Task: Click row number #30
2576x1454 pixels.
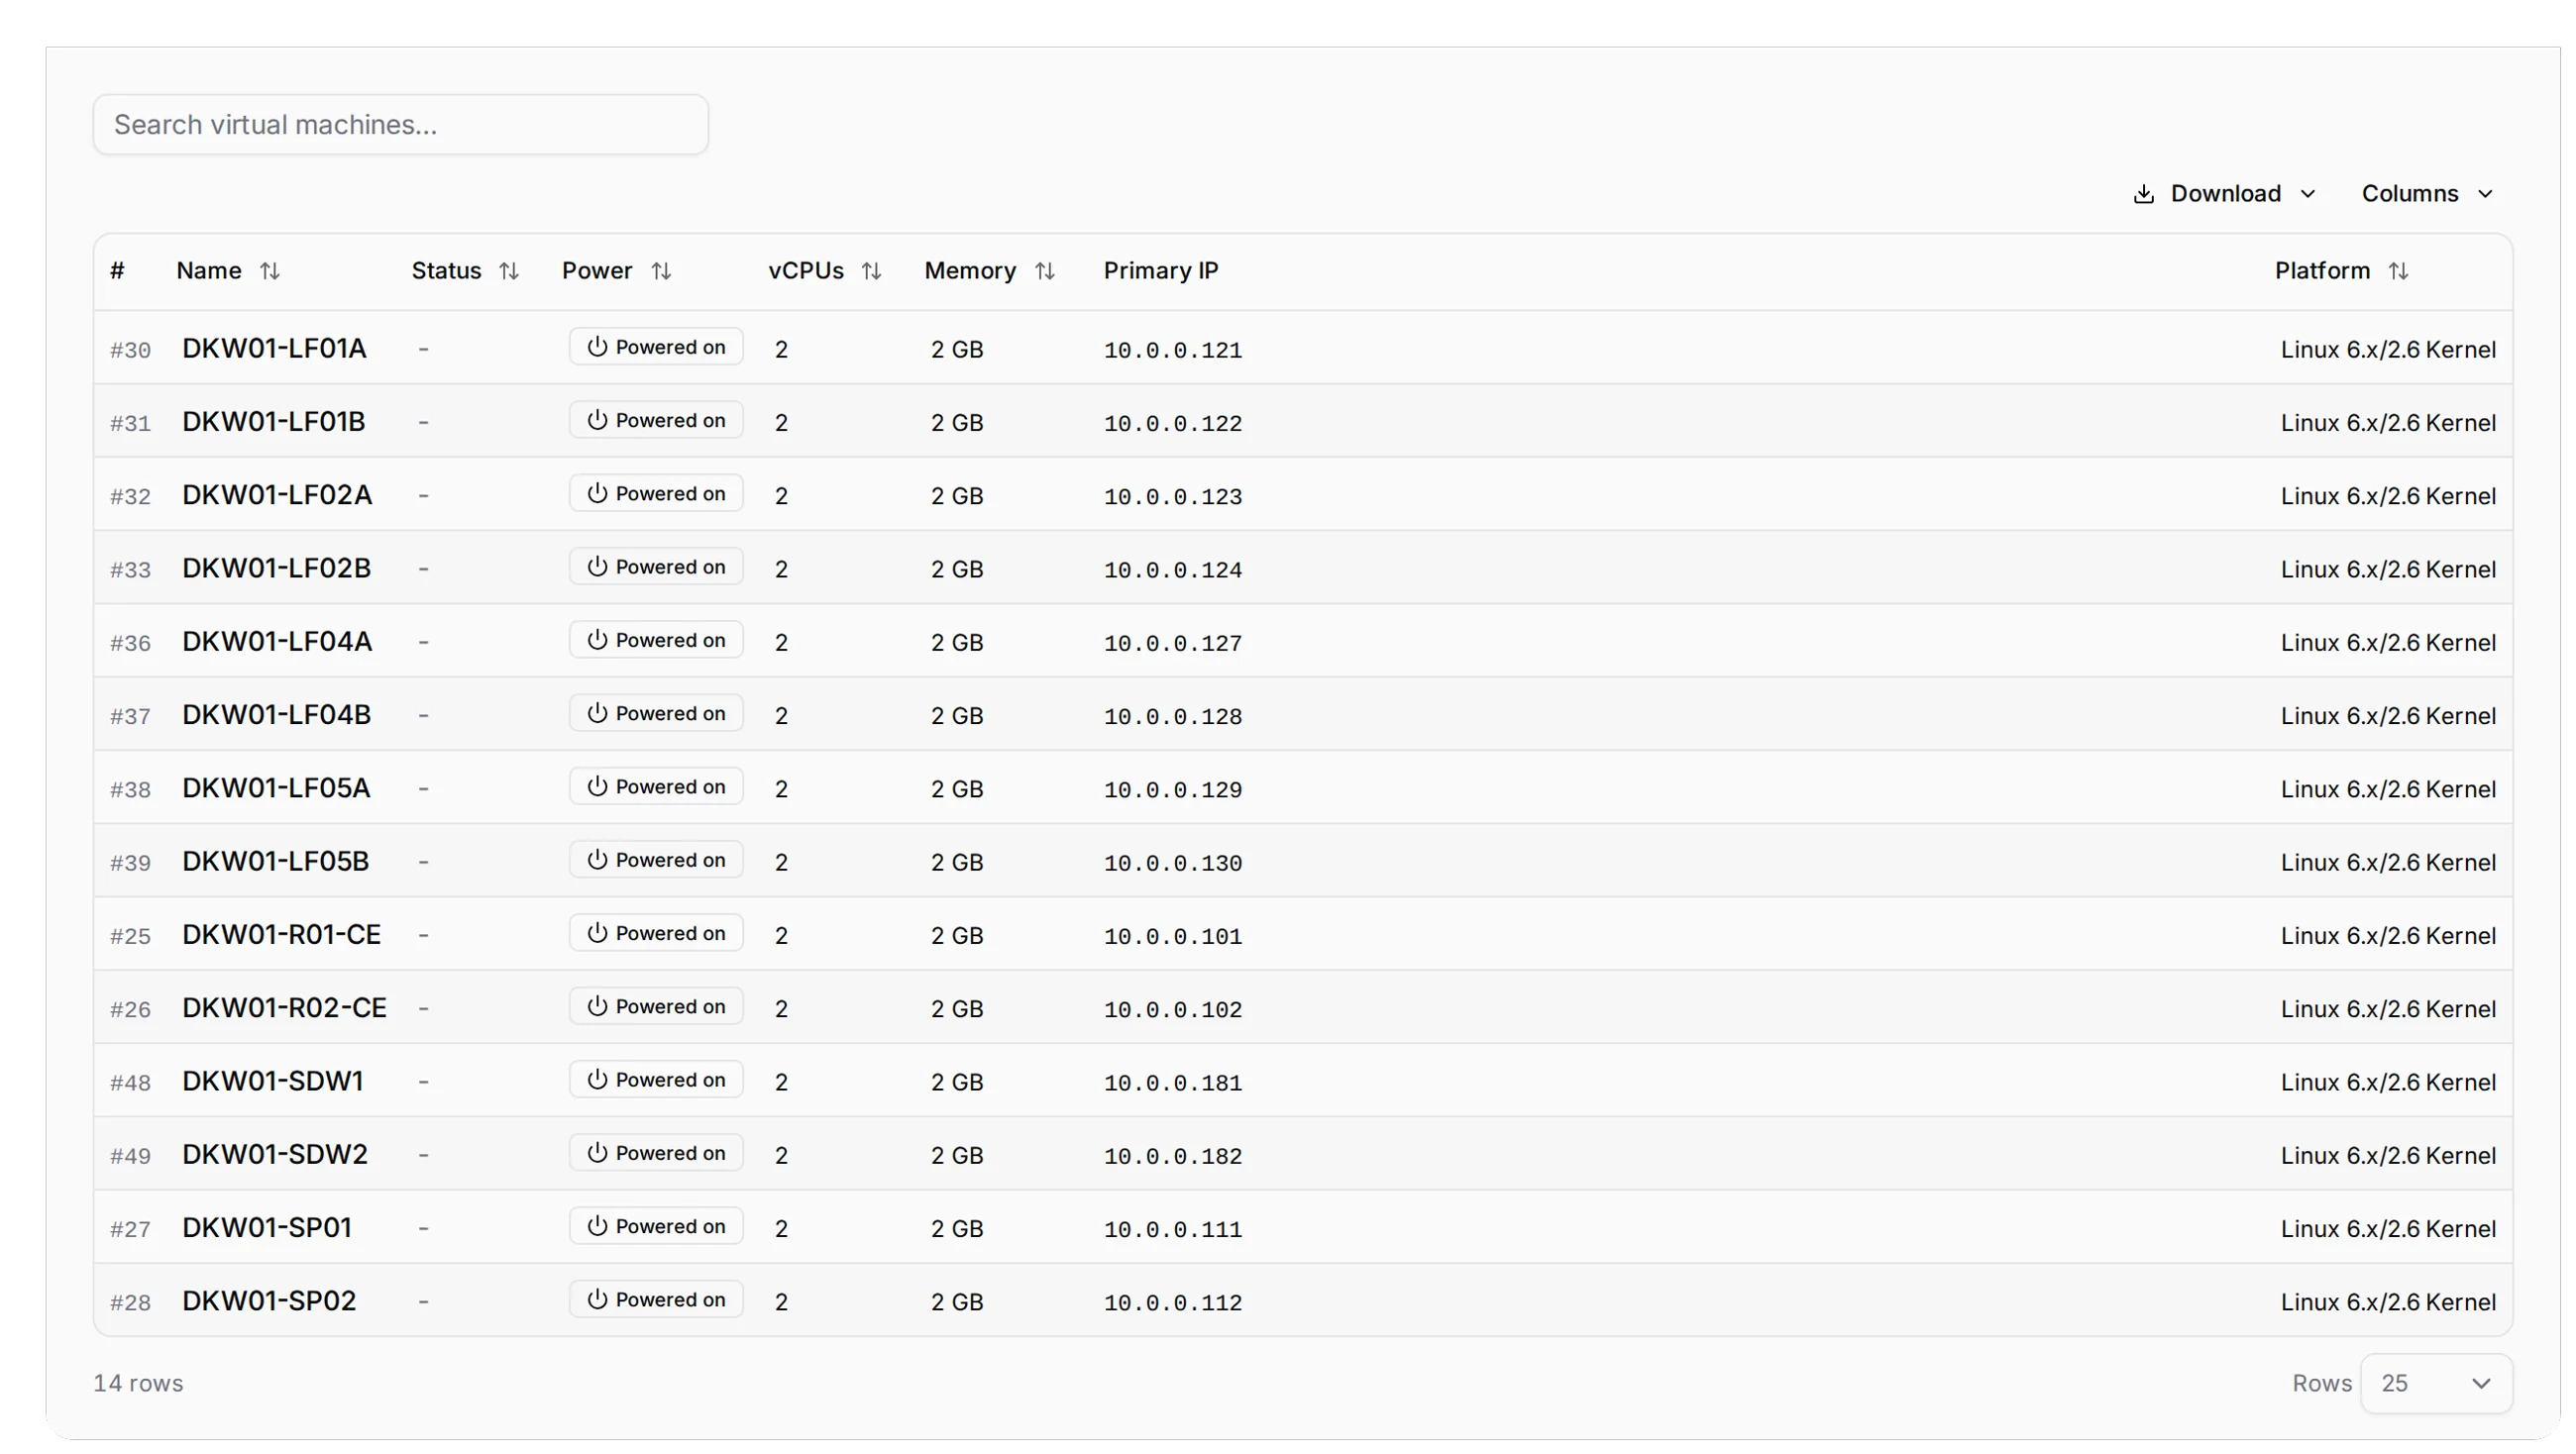Action: coord(130,350)
